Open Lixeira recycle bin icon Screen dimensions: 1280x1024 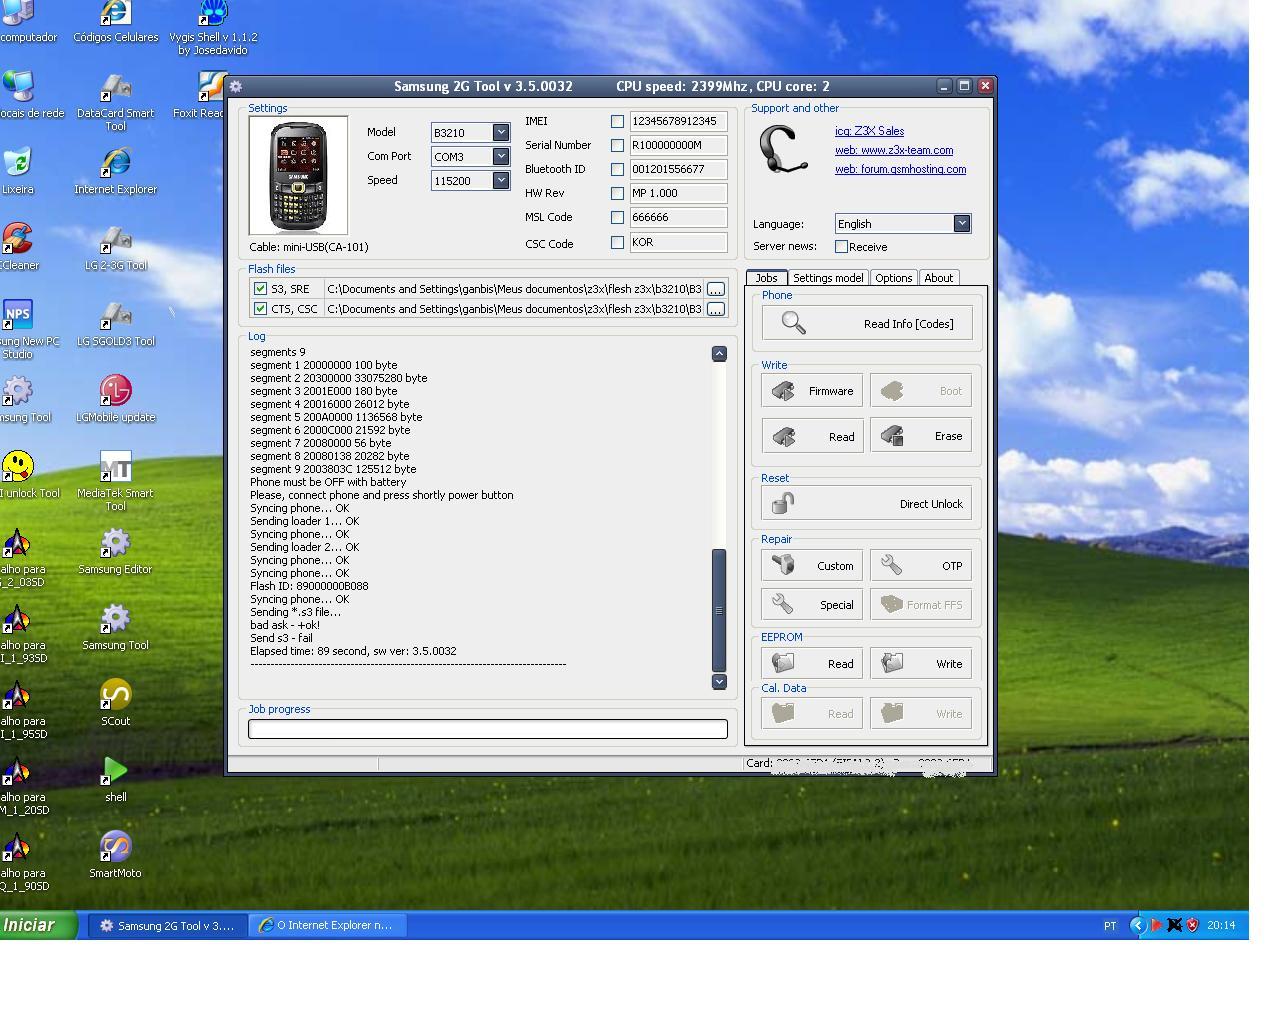click(x=17, y=171)
